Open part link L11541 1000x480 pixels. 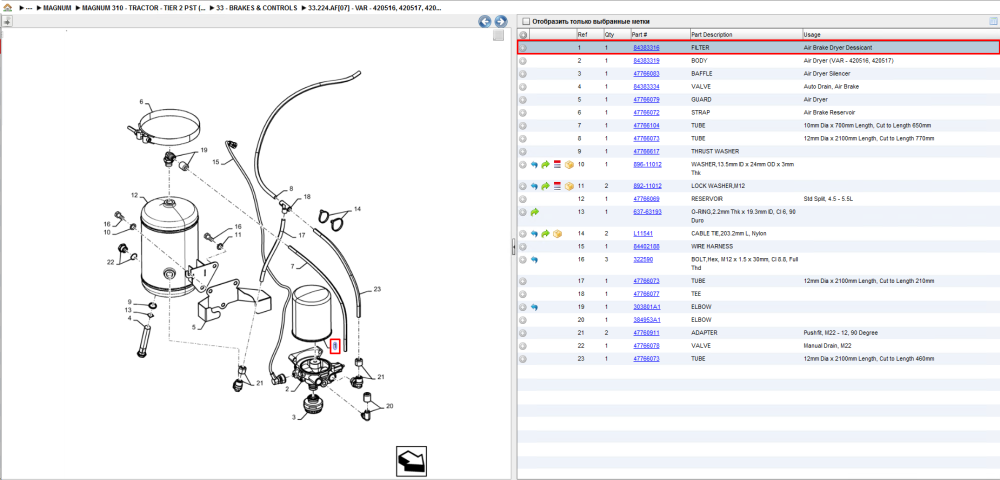642,234
